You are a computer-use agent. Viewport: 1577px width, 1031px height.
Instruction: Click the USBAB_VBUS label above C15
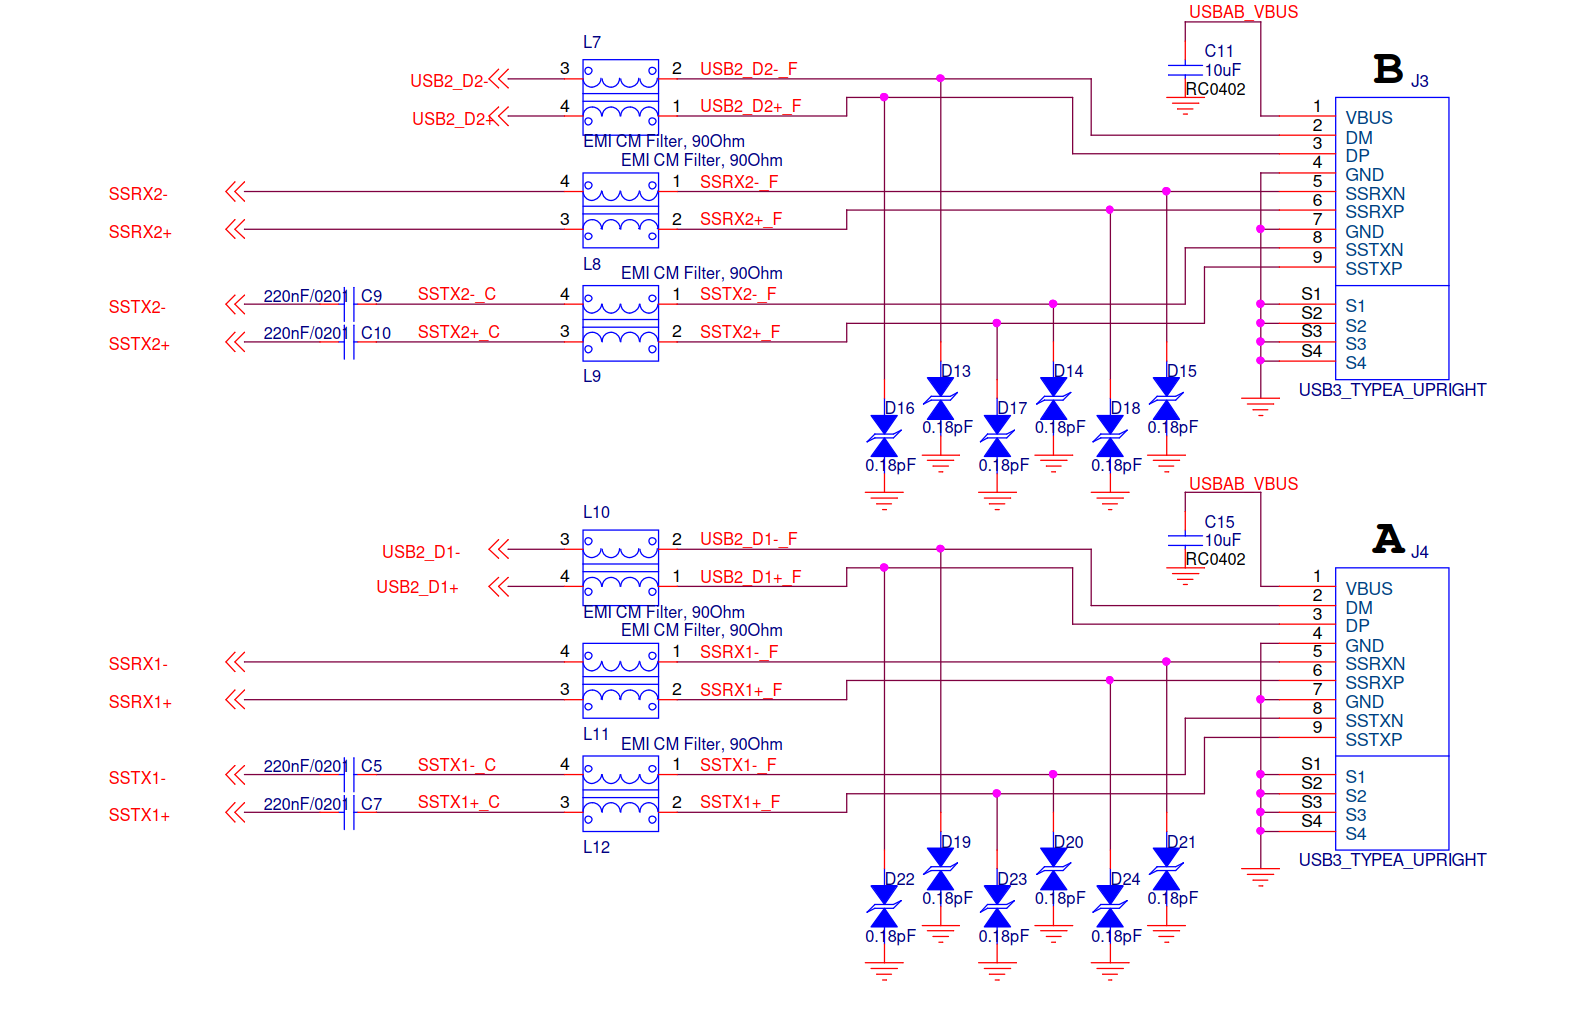(1243, 484)
